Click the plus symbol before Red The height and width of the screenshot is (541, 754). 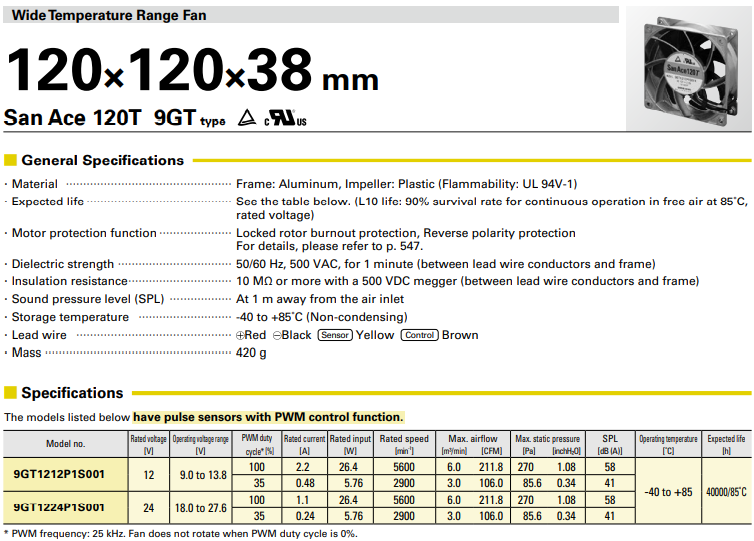click(240, 335)
